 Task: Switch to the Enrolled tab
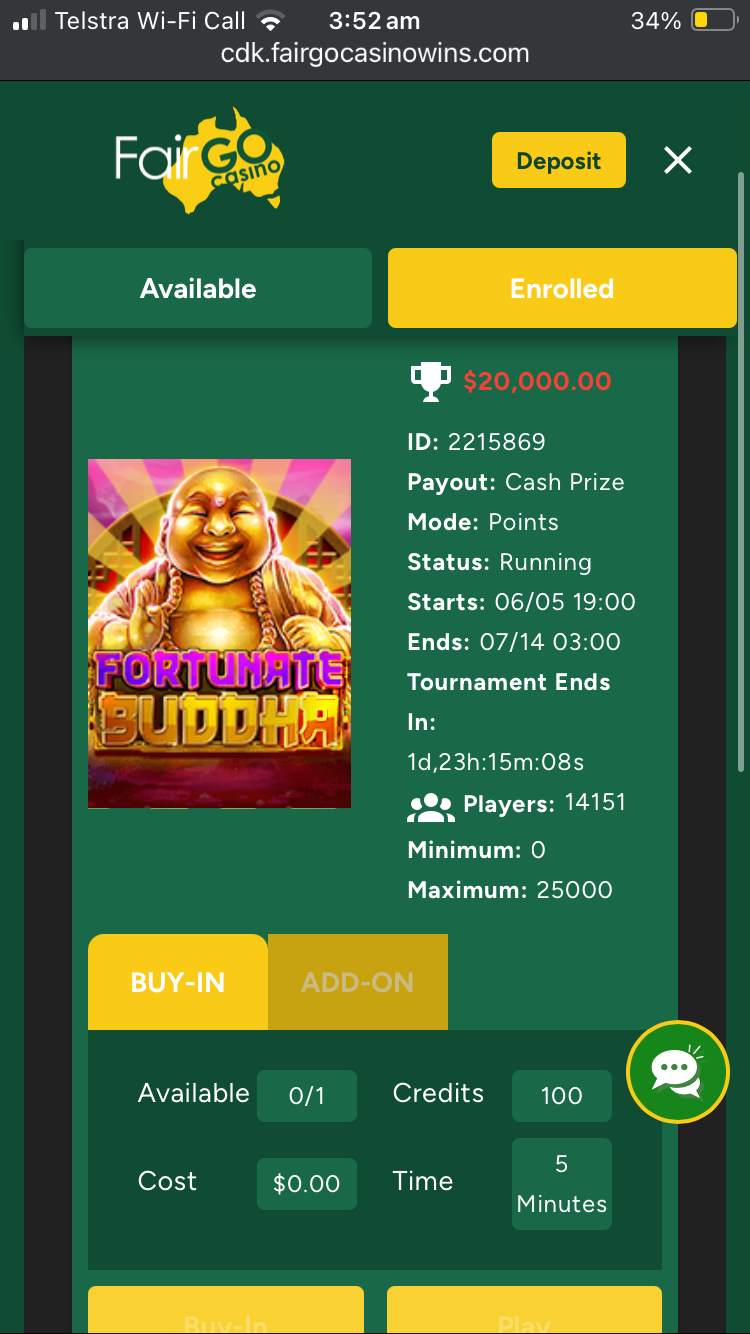tap(562, 288)
